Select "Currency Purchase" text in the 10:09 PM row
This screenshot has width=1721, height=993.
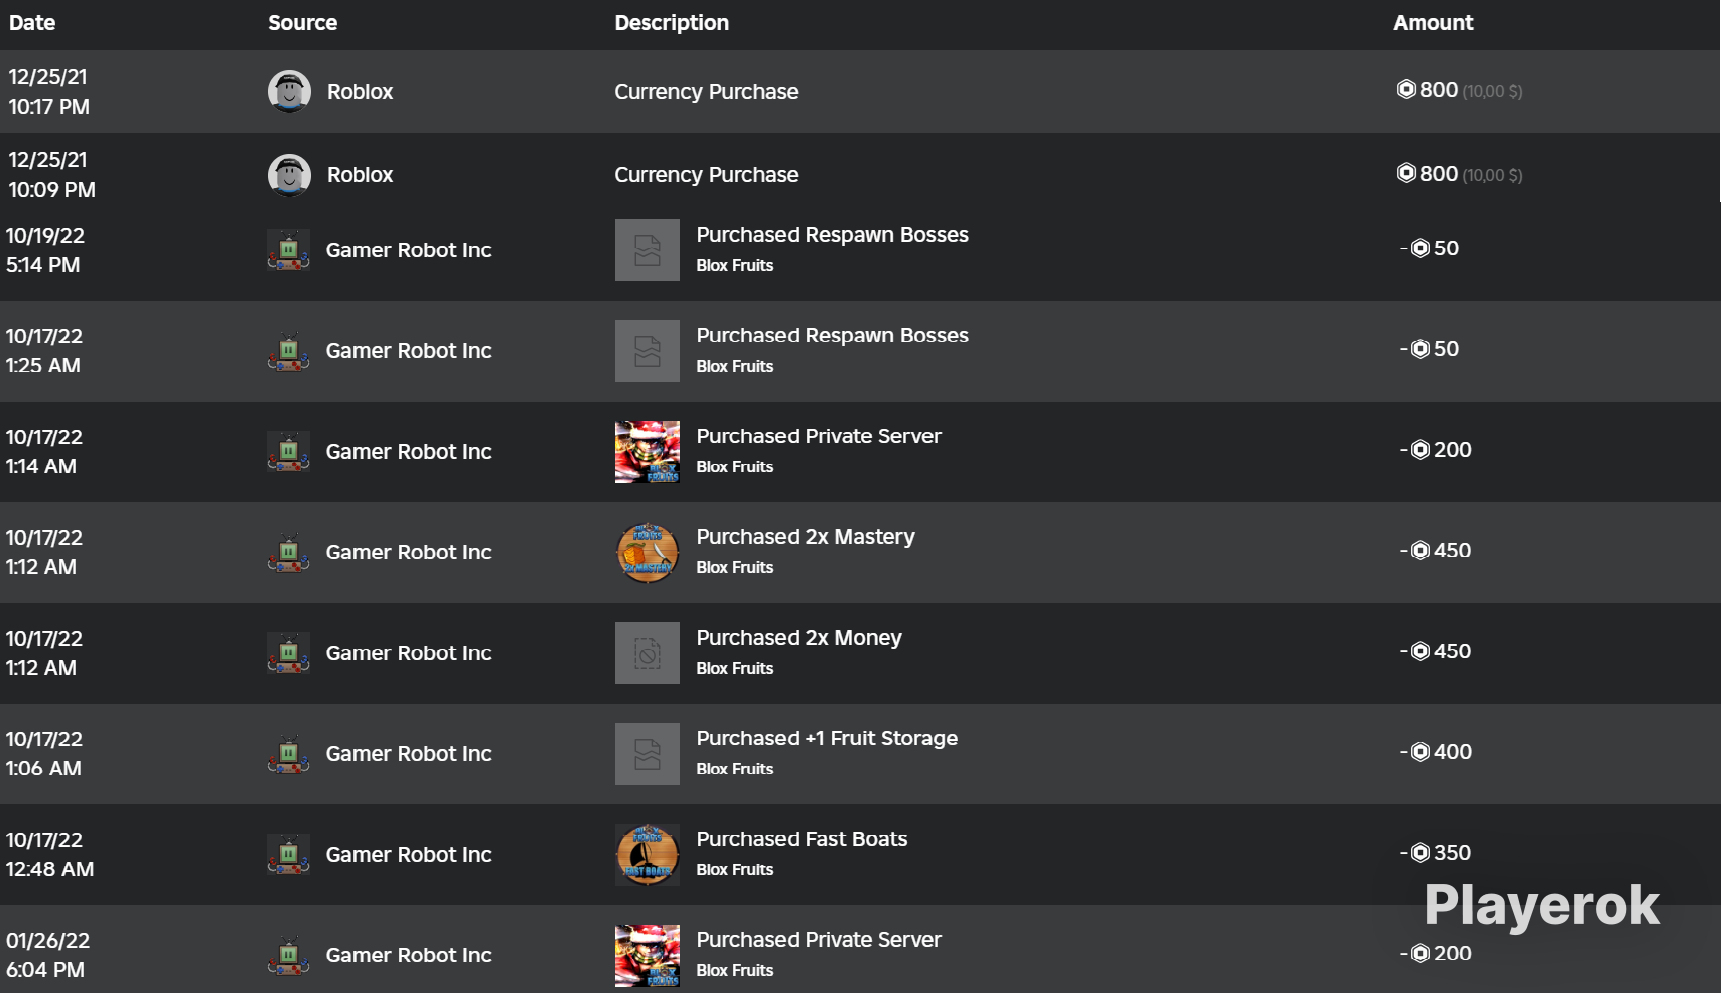click(x=706, y=175)
